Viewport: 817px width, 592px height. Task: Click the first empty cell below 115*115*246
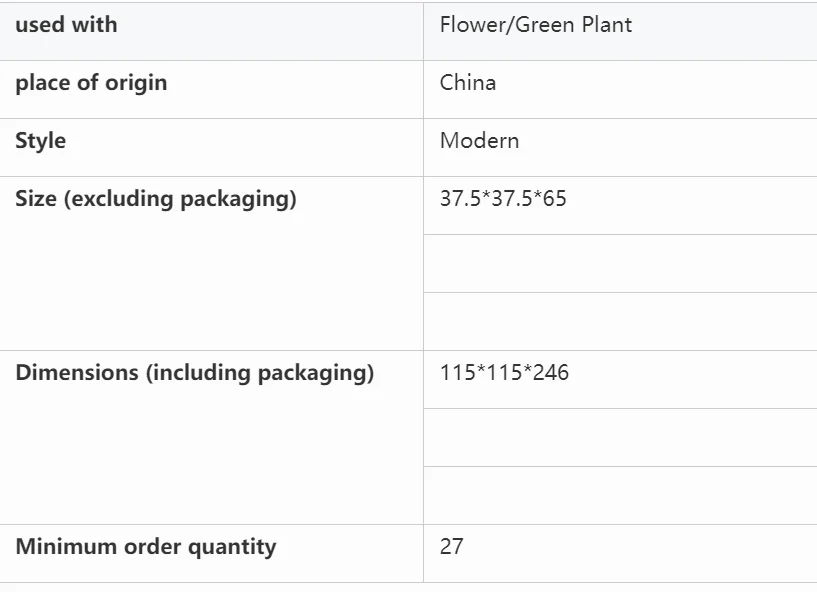(620, 438)
